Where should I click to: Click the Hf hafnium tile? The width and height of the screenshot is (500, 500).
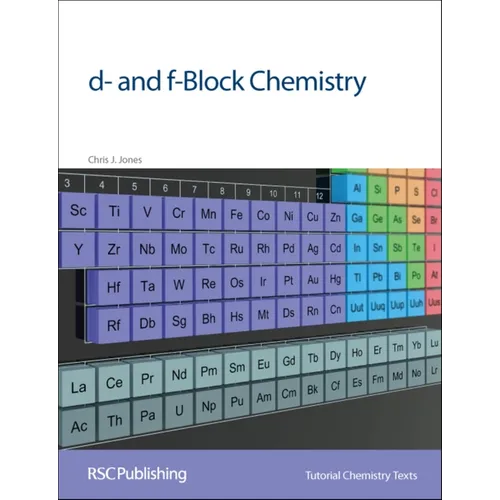click(x=113, y=287)
